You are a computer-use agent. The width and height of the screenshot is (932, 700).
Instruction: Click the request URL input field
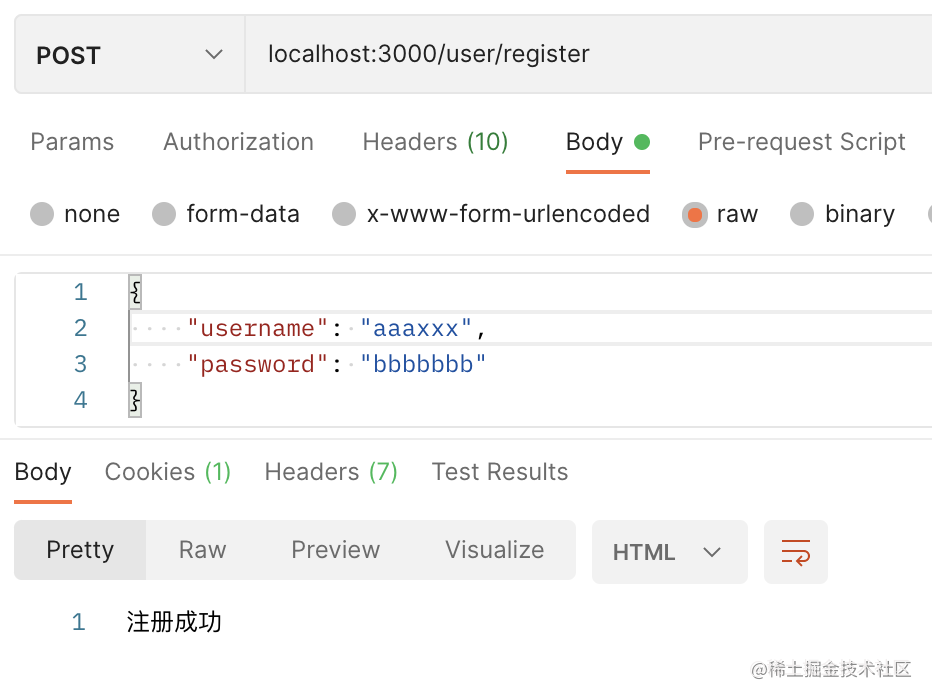590,54
